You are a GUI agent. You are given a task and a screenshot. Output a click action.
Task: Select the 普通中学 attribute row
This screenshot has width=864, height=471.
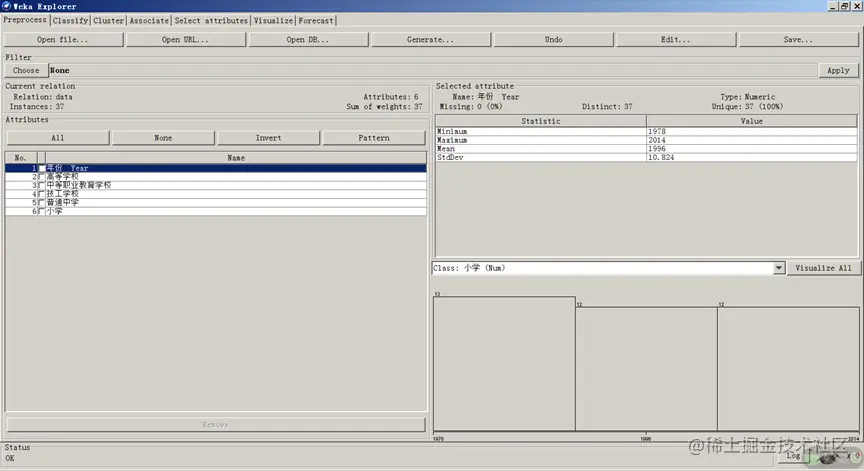click(x=215, y=202)
